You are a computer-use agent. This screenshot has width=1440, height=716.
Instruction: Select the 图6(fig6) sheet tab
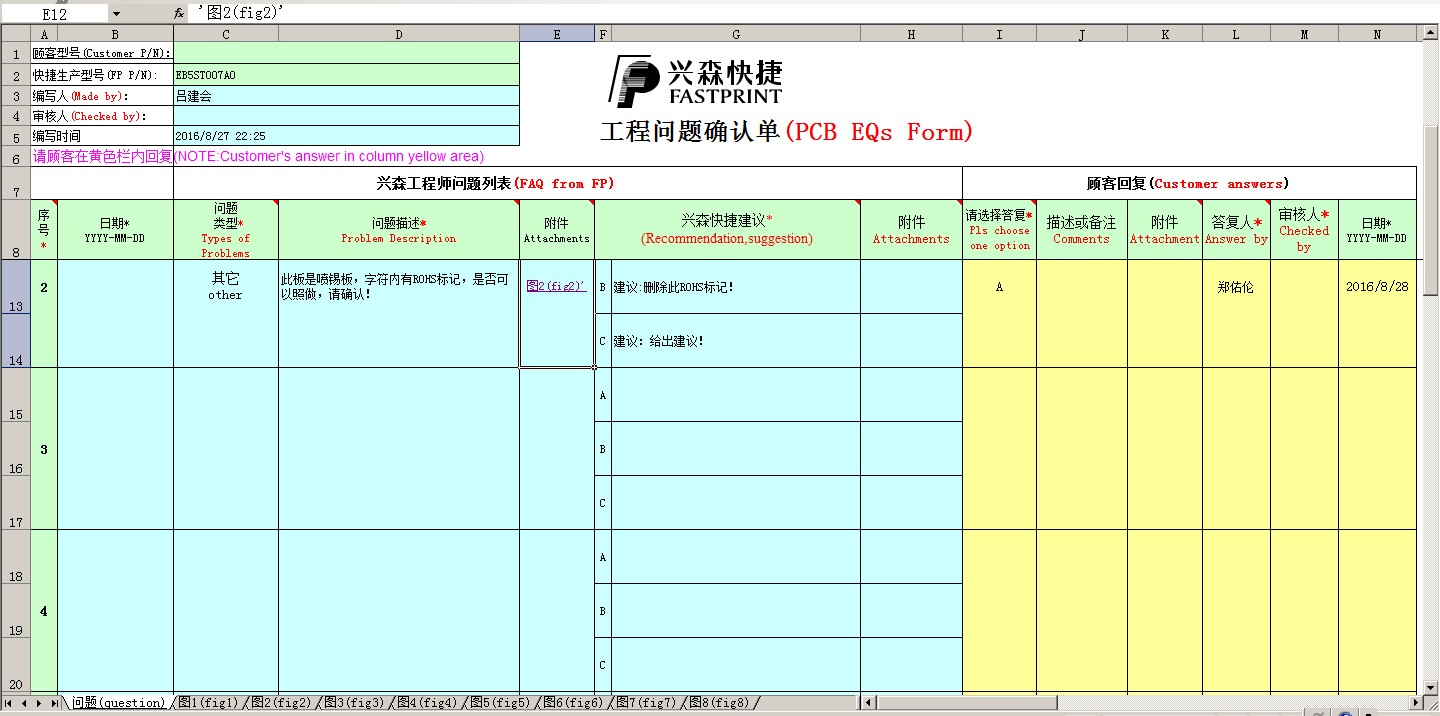[x=572, y=703]
